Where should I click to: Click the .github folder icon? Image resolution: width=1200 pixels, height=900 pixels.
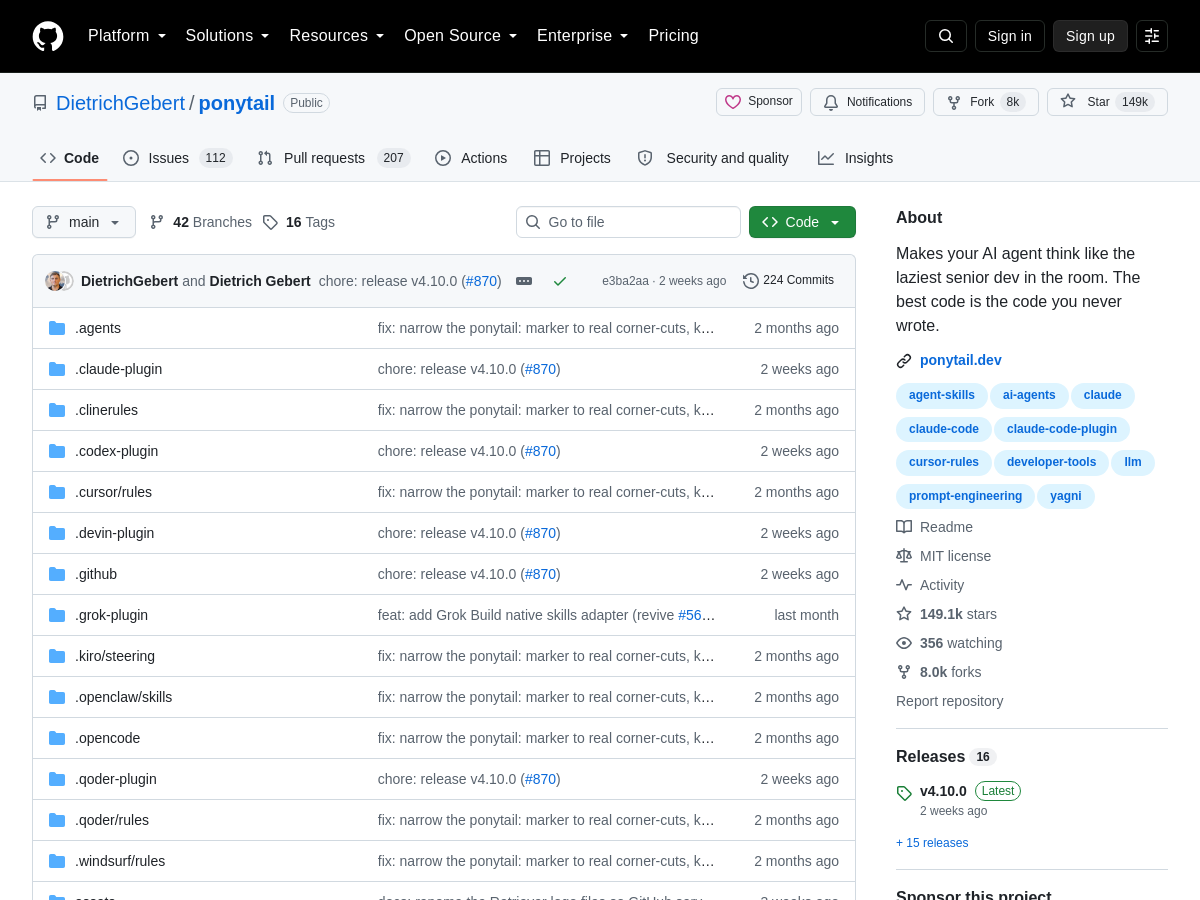[57, 574]
